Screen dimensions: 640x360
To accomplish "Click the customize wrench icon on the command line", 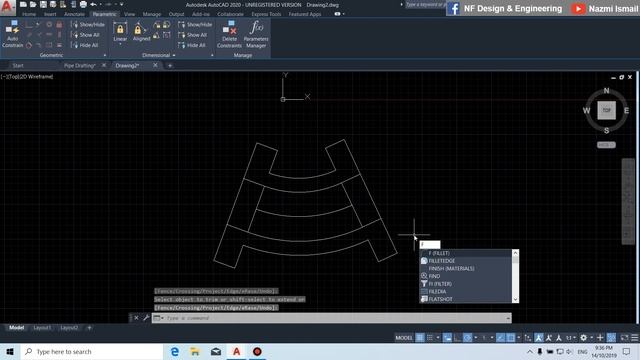I will point(146,318).
